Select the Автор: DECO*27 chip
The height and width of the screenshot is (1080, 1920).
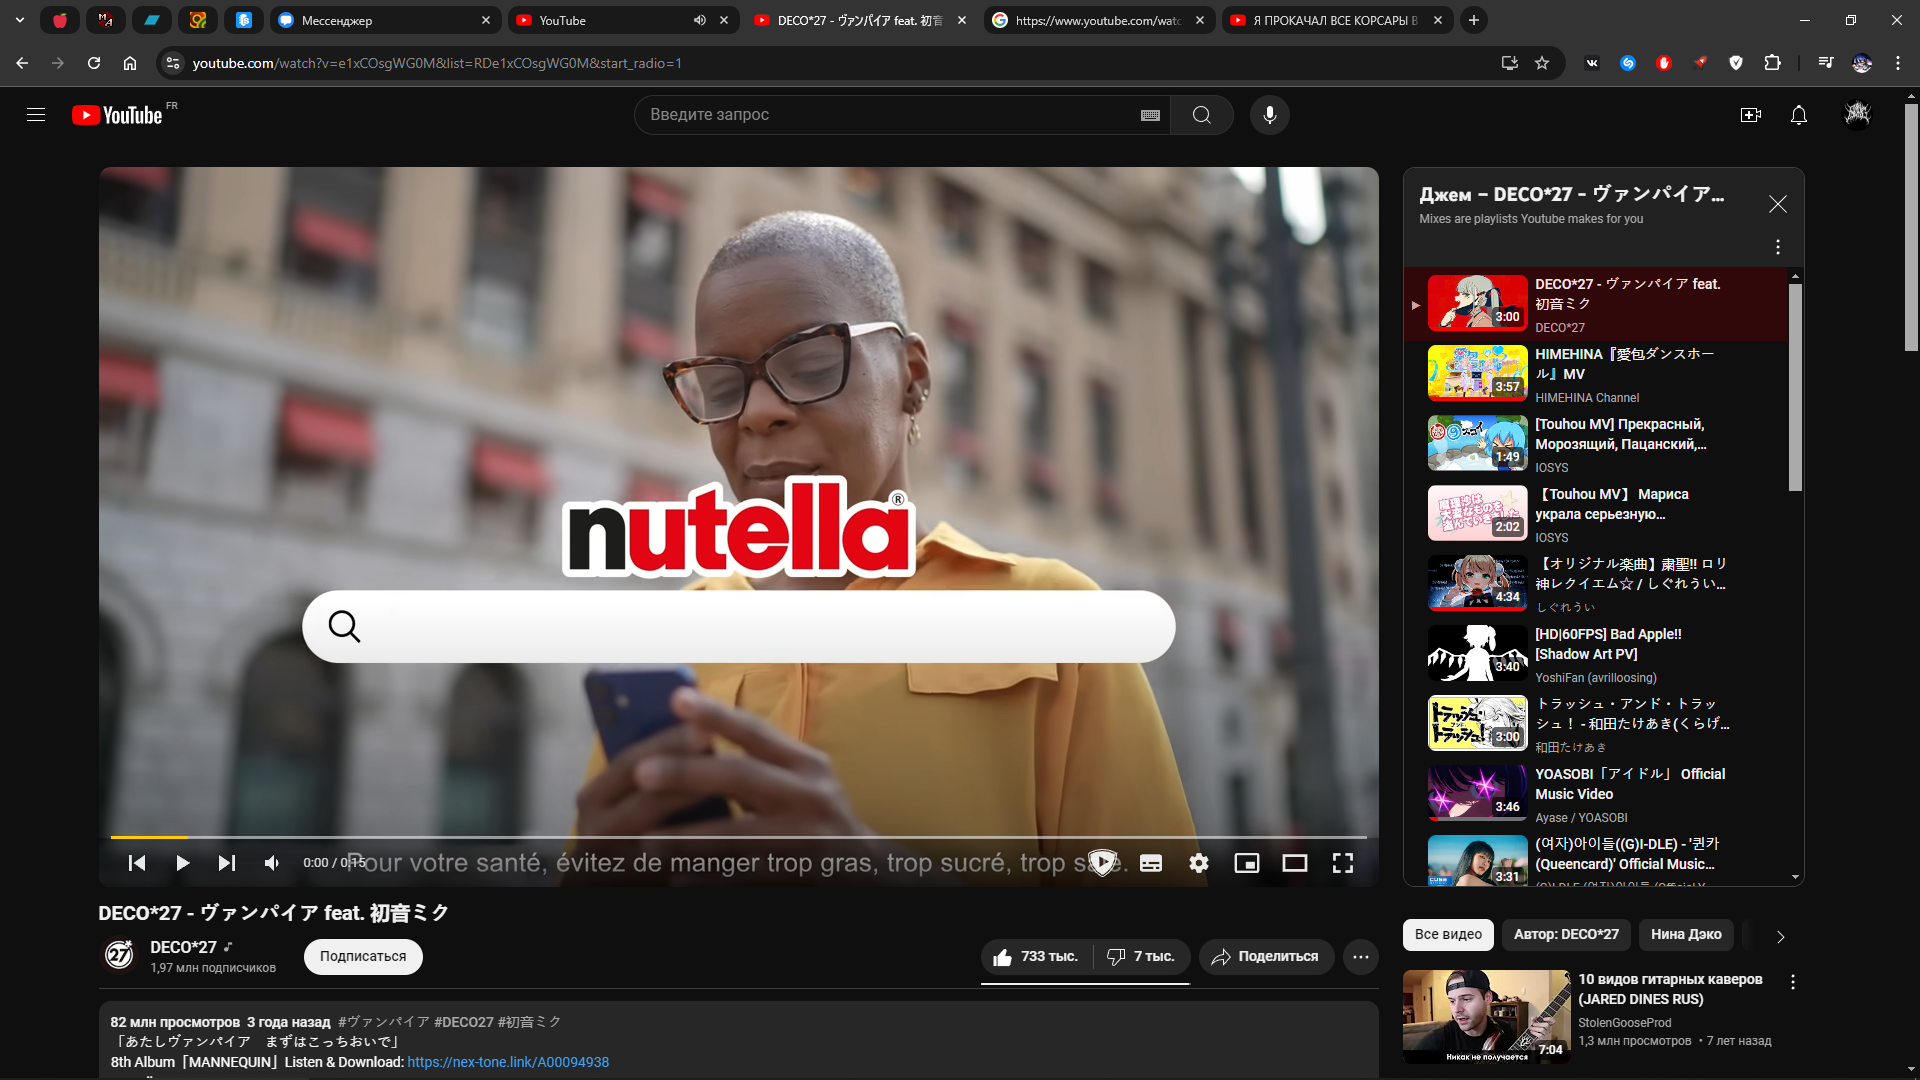[x=1566, y=934]
